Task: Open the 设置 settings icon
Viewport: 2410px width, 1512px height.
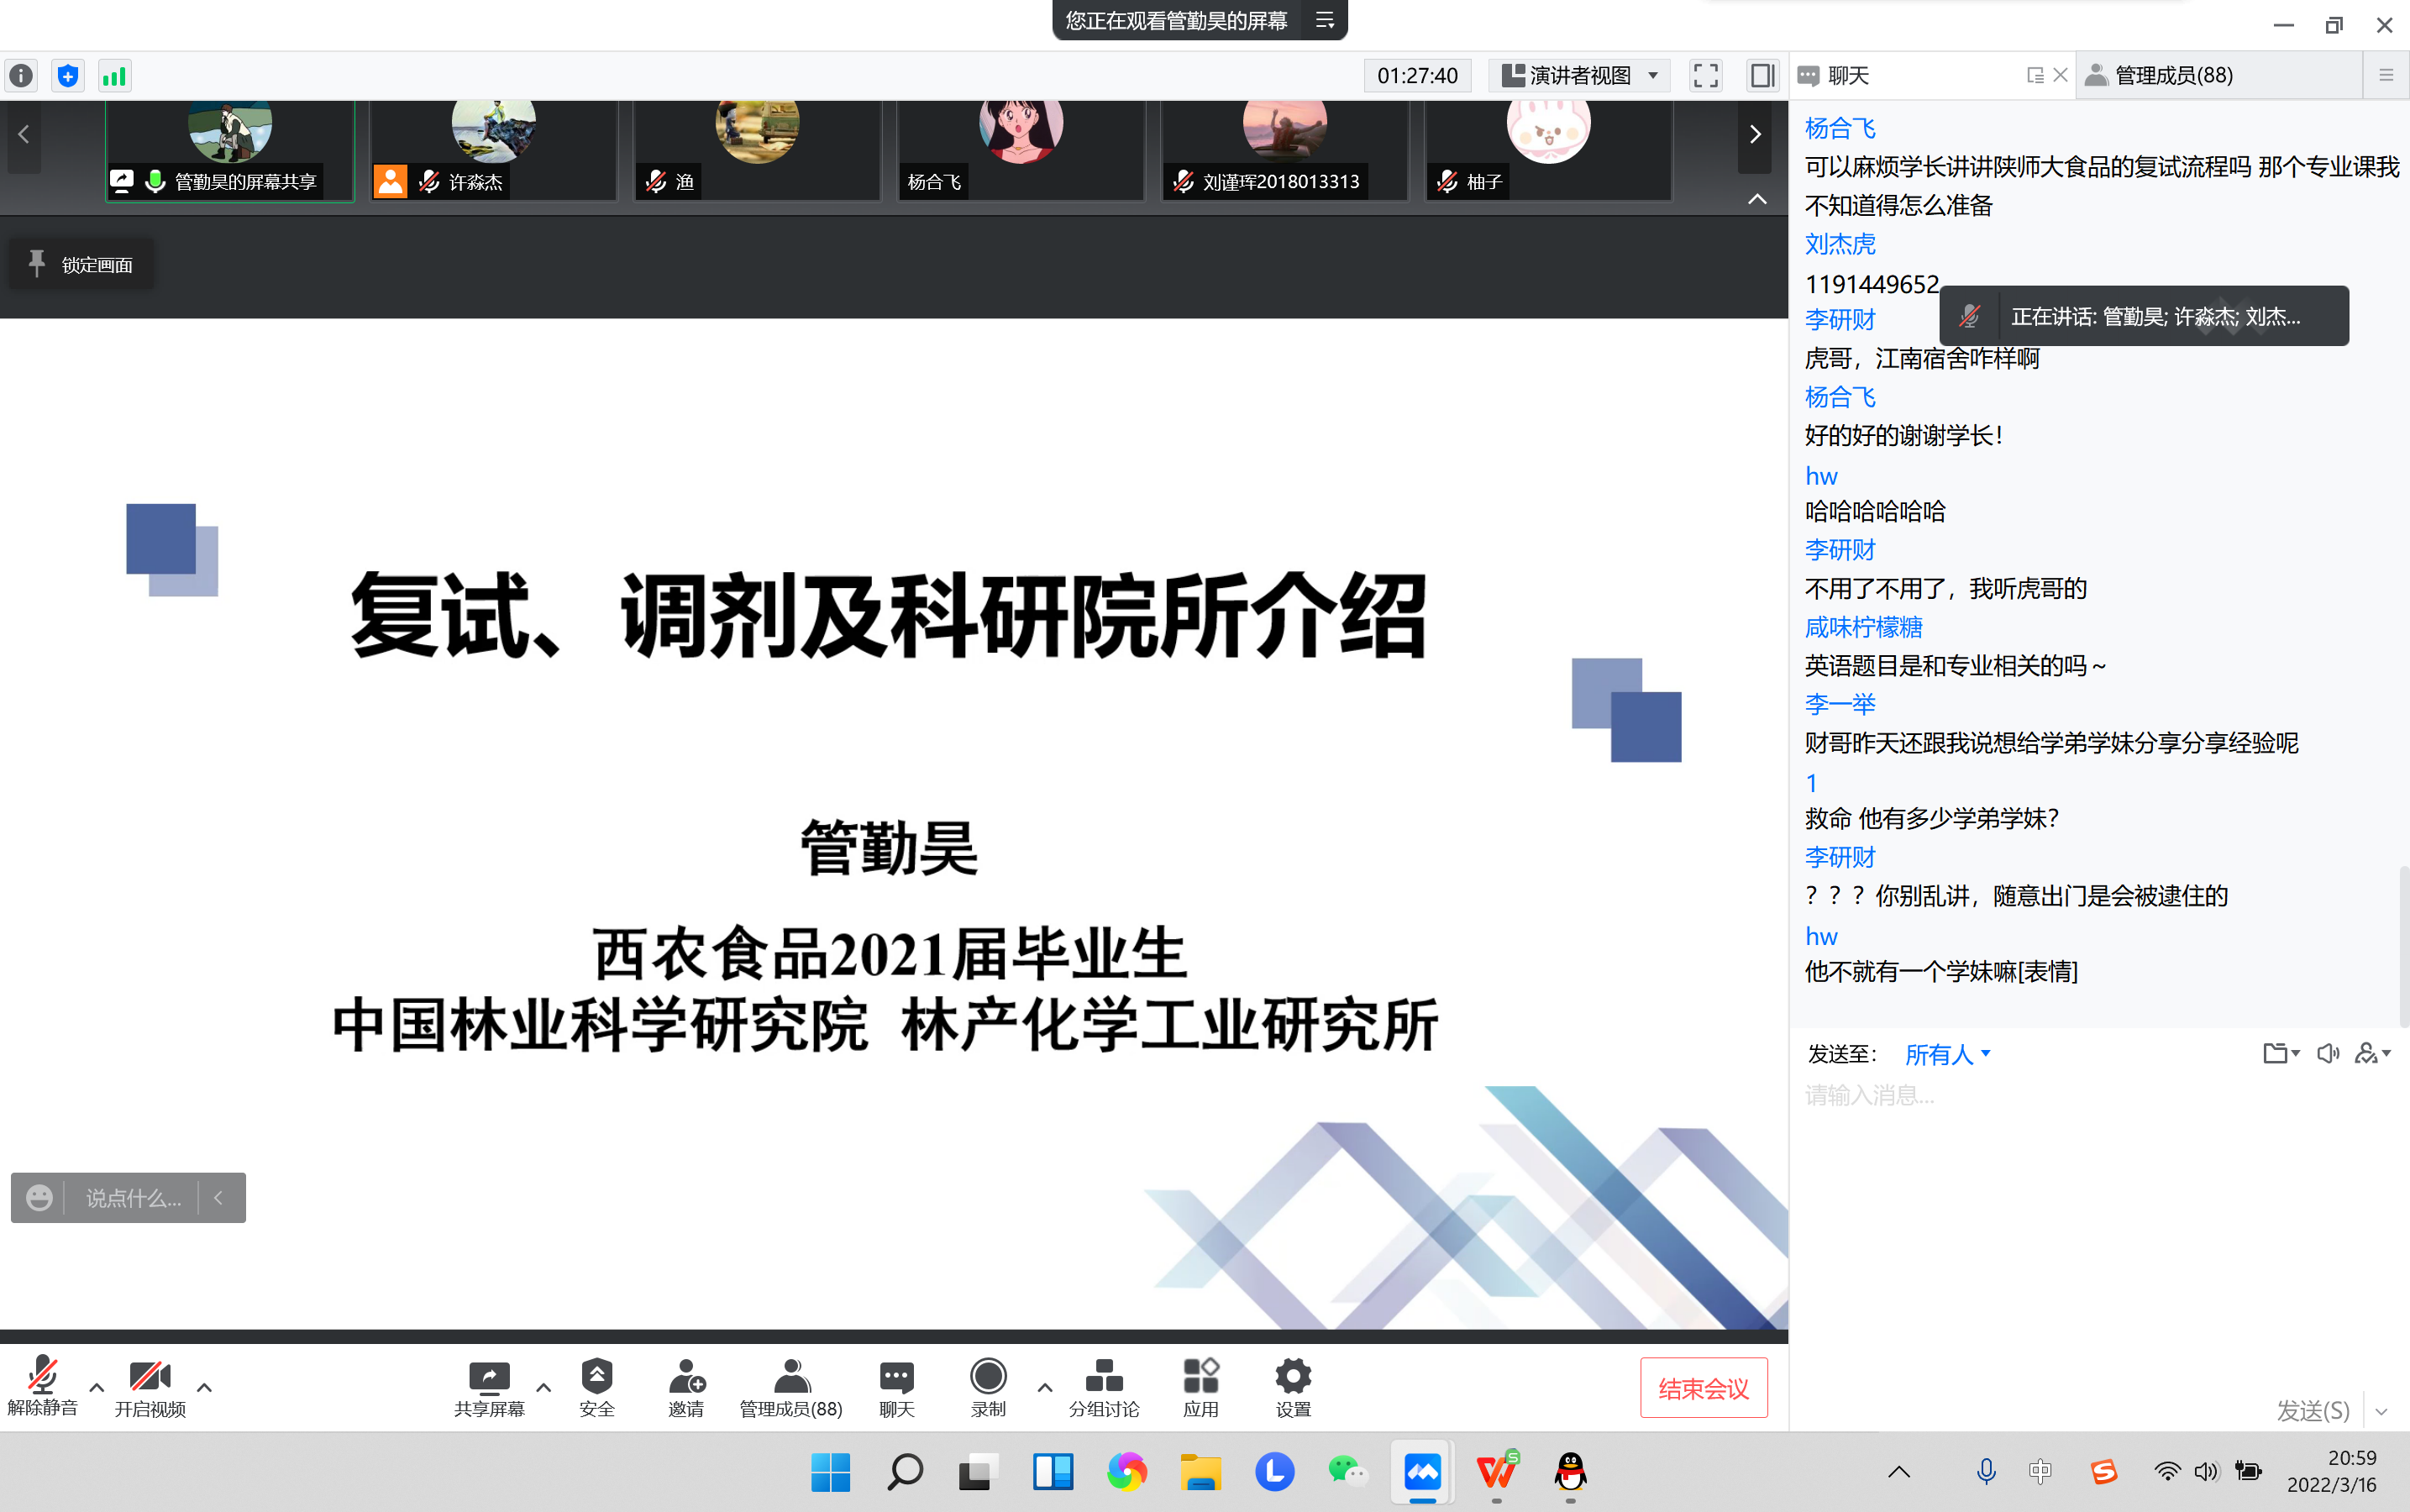Action: (1291, 1387)
